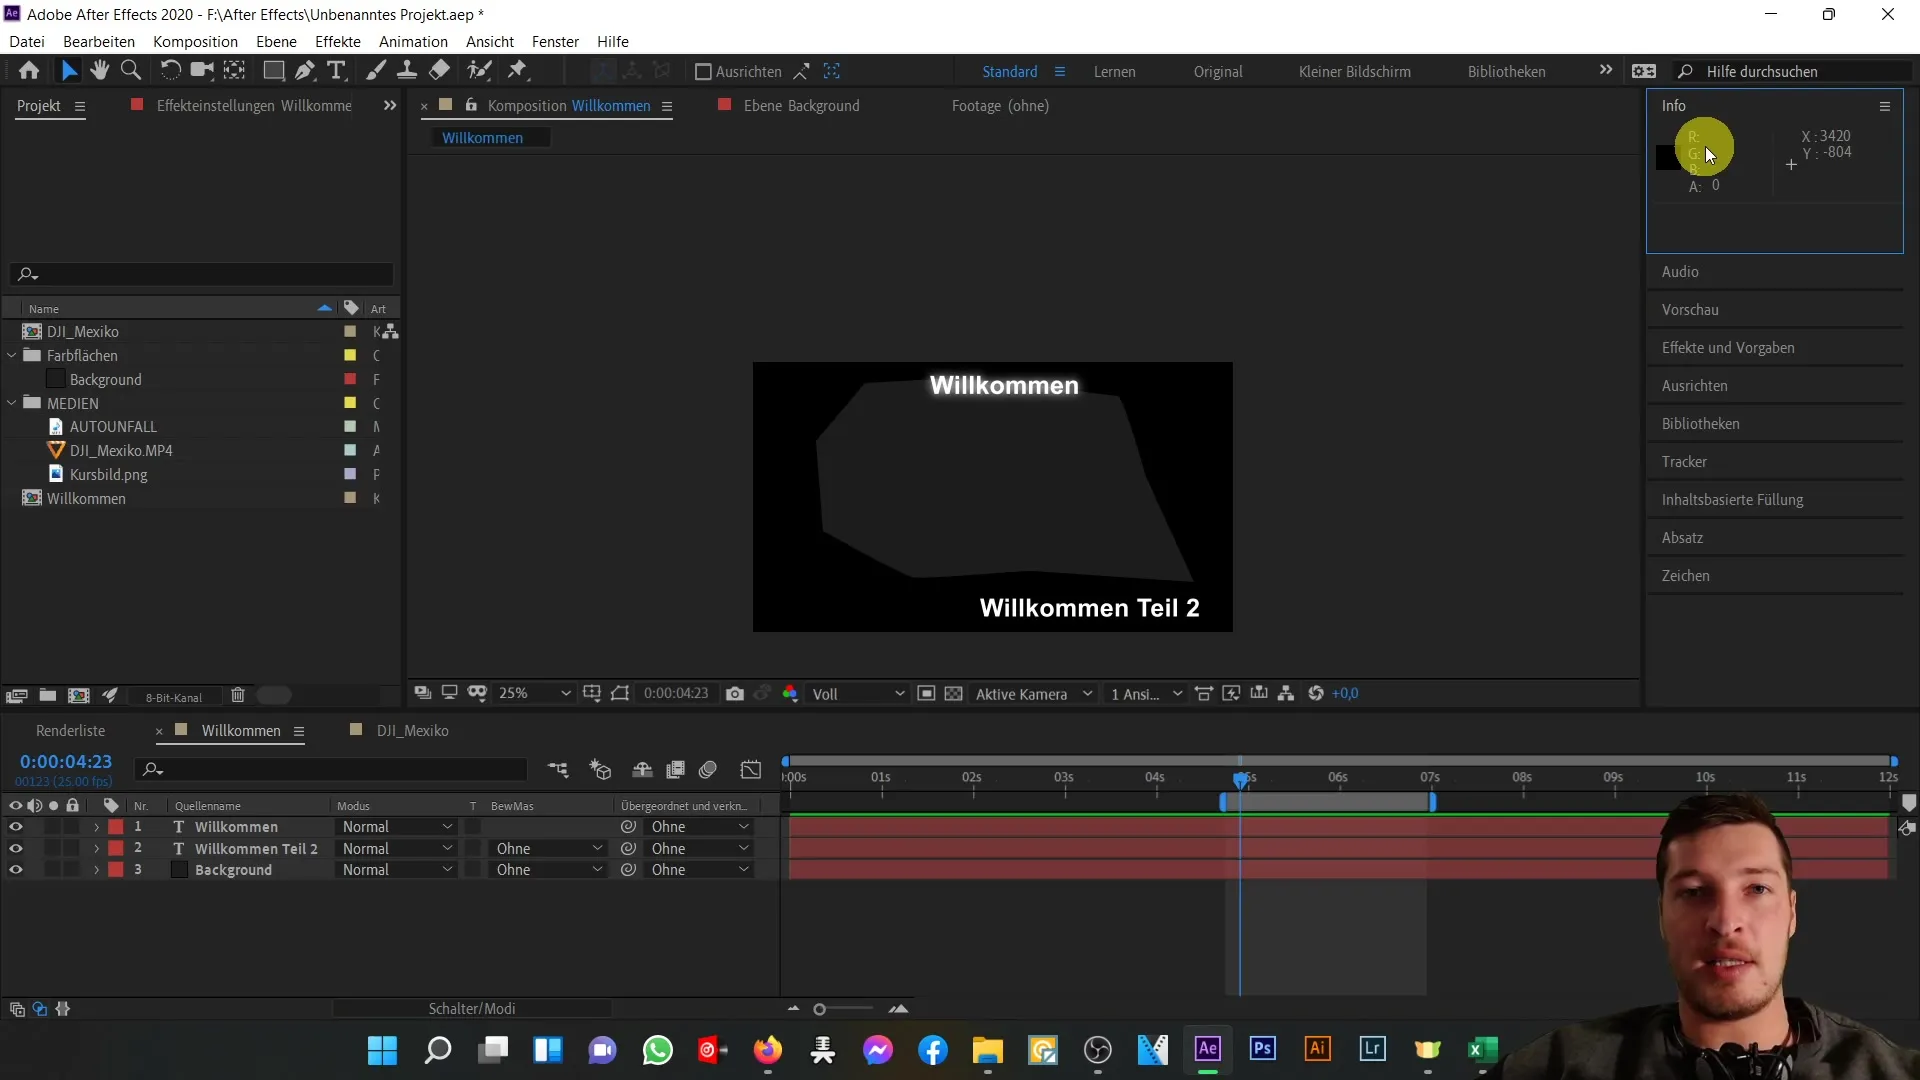1920x1080 pixels.
Task: Select the Rotation tool in toolbar
Action: (169, 70)
